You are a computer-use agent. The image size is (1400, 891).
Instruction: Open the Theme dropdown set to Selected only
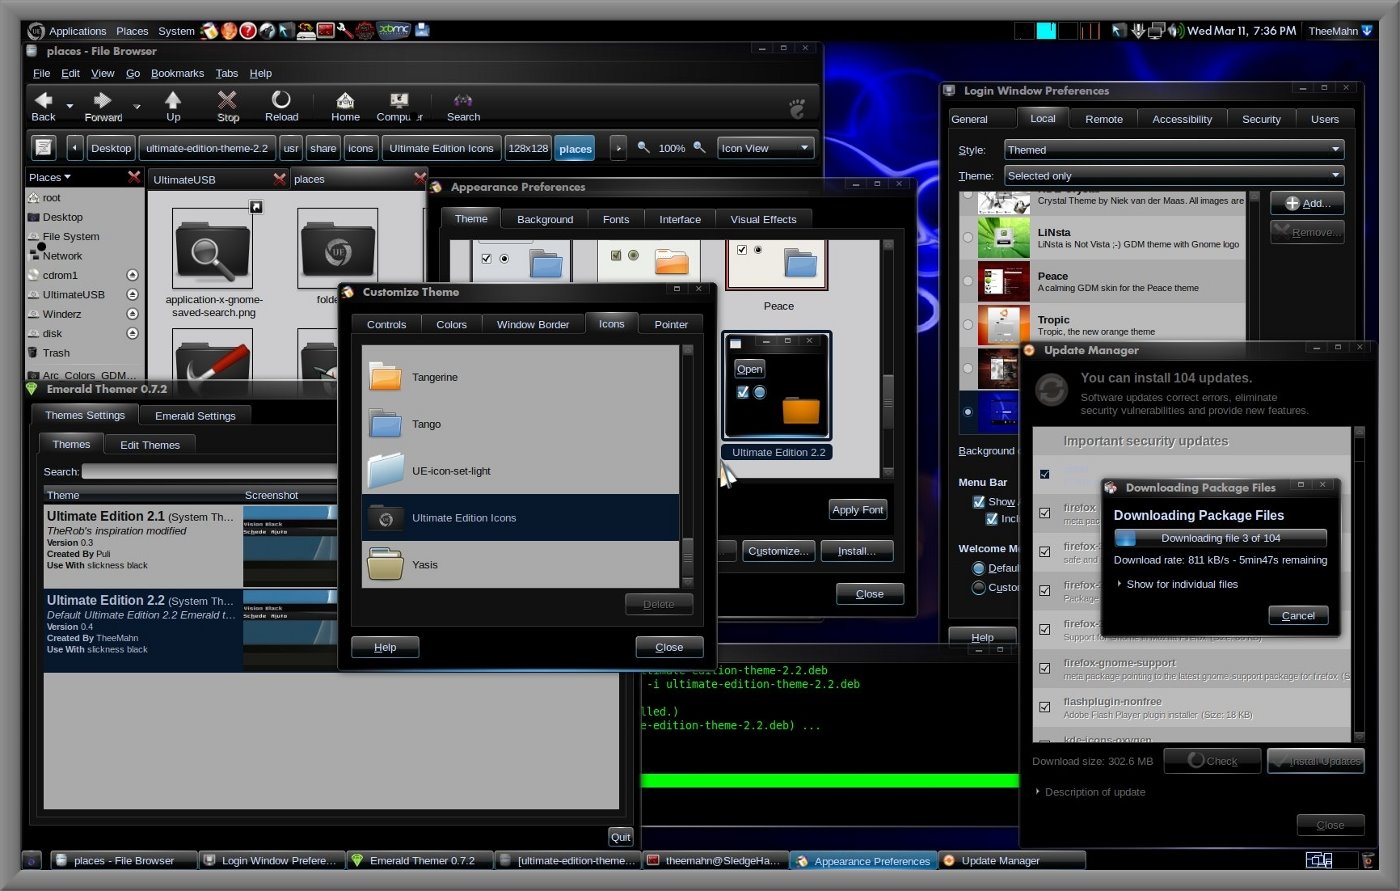pos(1174,176)
